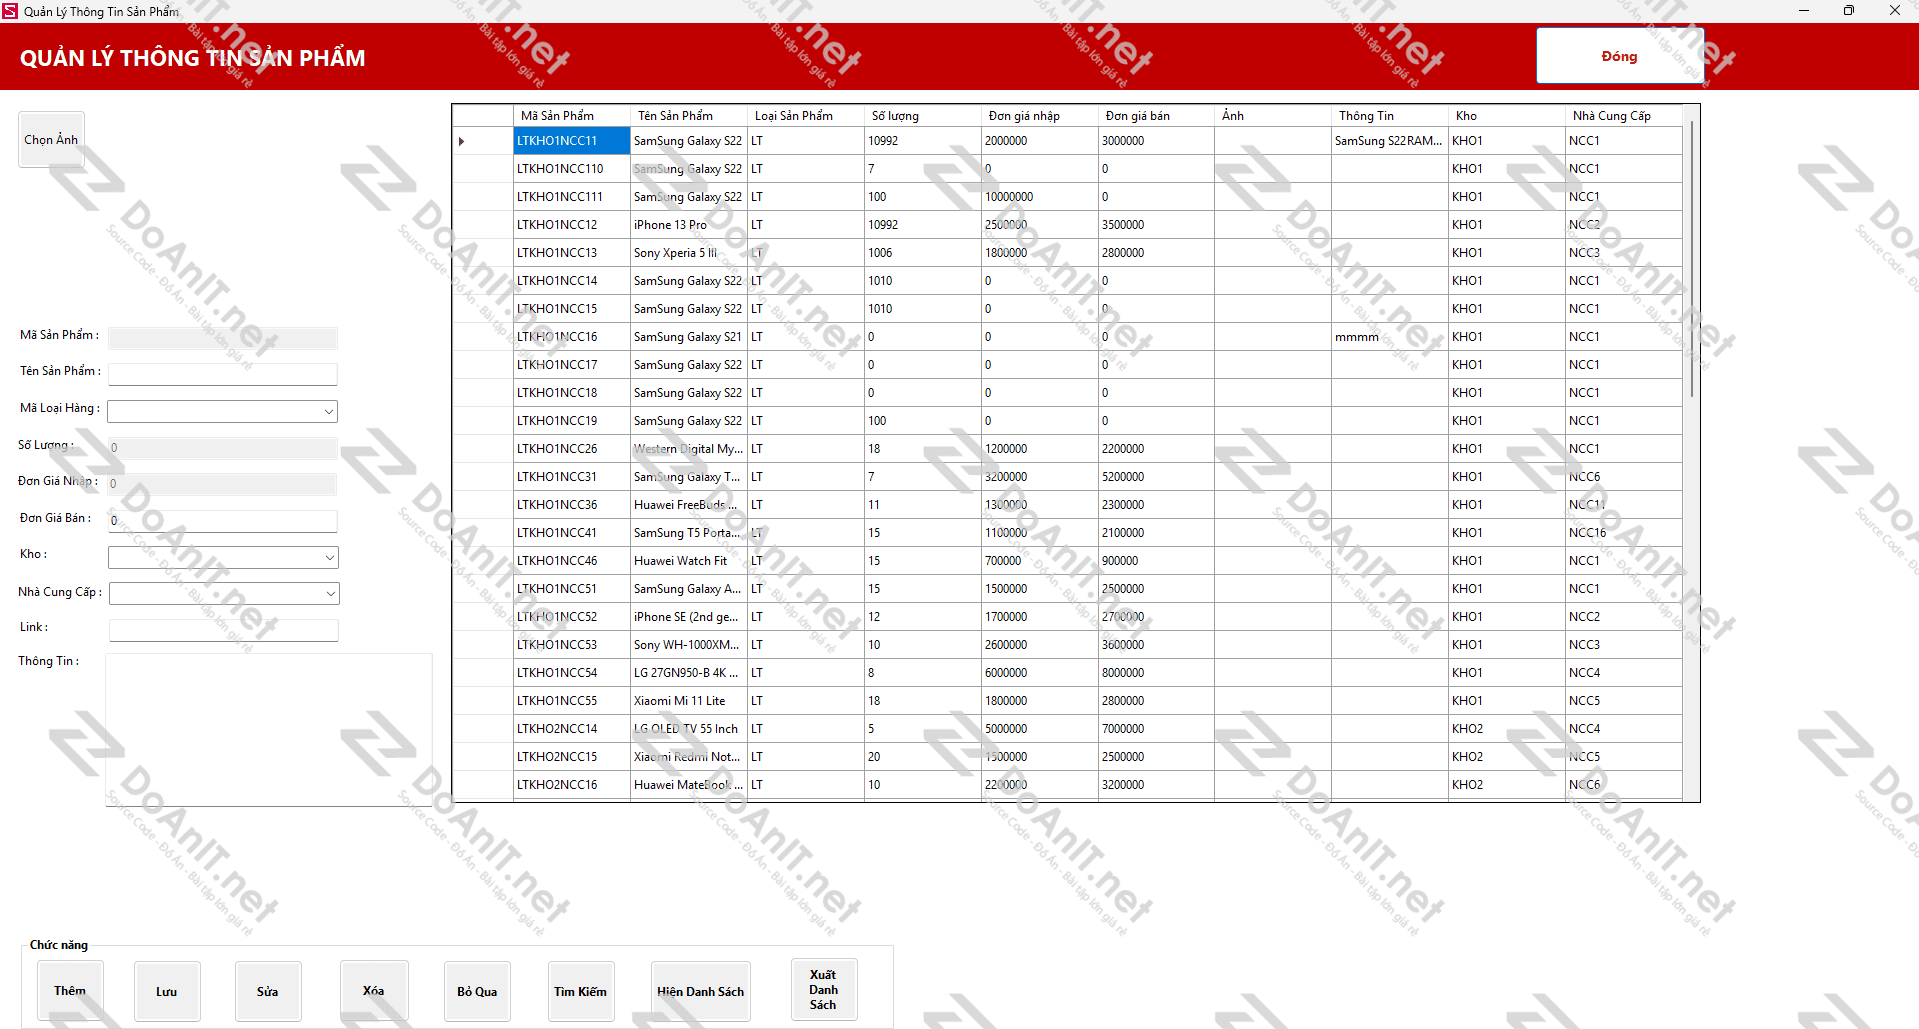Click the Lưu button
Image resolution: width=1919 pixels, height=1029 pixels.
pos(167,991)
